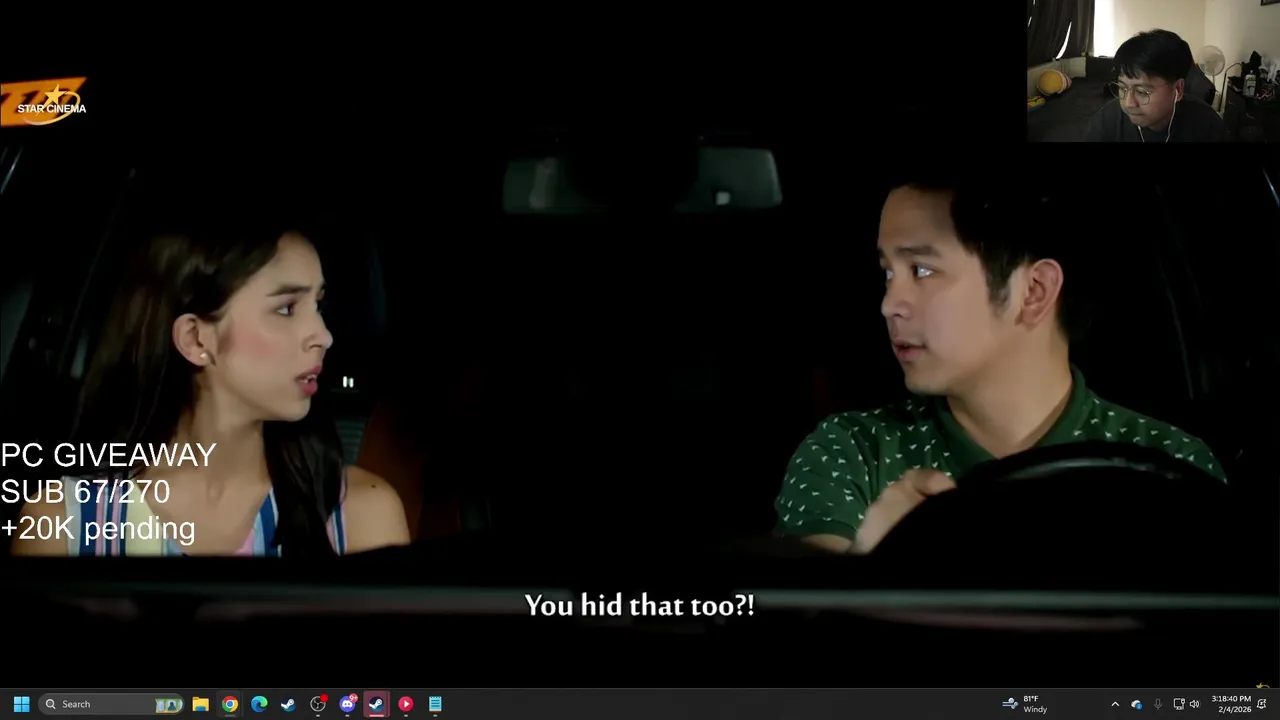Open the clock showing 3:18:40 PM
Screen dimensions: 1280x720
pyautogui.click(x=1231, y=704)
